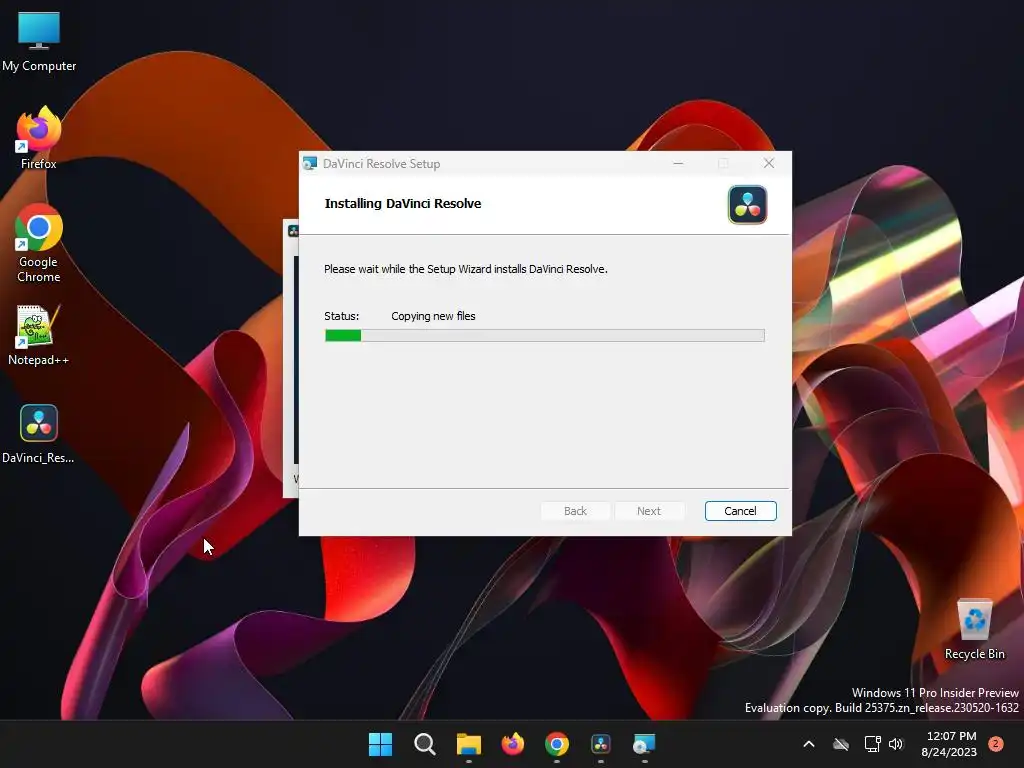Click the disabled Back button
This screenshot has width=1024, height=768.
coord(575,511)
